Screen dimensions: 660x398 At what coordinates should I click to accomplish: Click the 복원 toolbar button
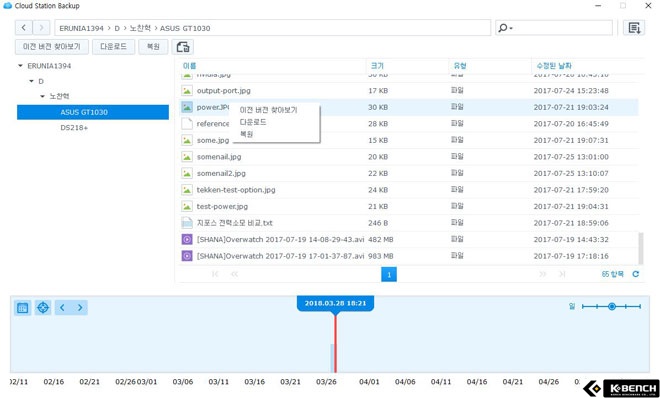pyautogui.click(x=153, y=47)
